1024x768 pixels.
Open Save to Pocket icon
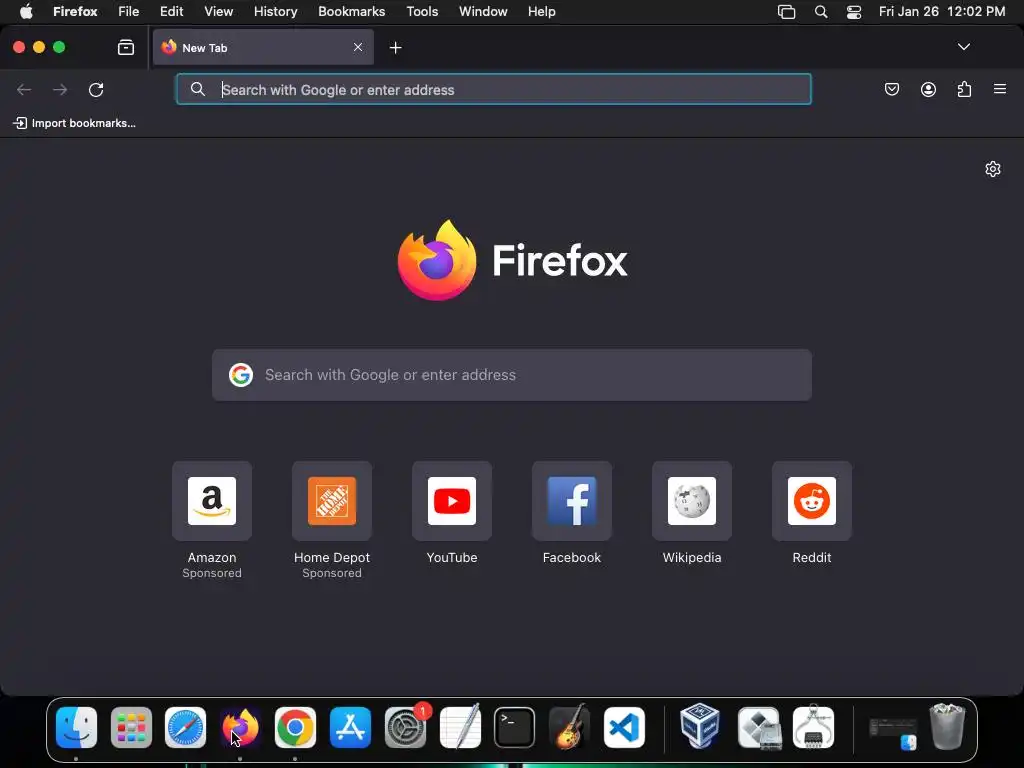pyautogui.click(x=891, y=89)
